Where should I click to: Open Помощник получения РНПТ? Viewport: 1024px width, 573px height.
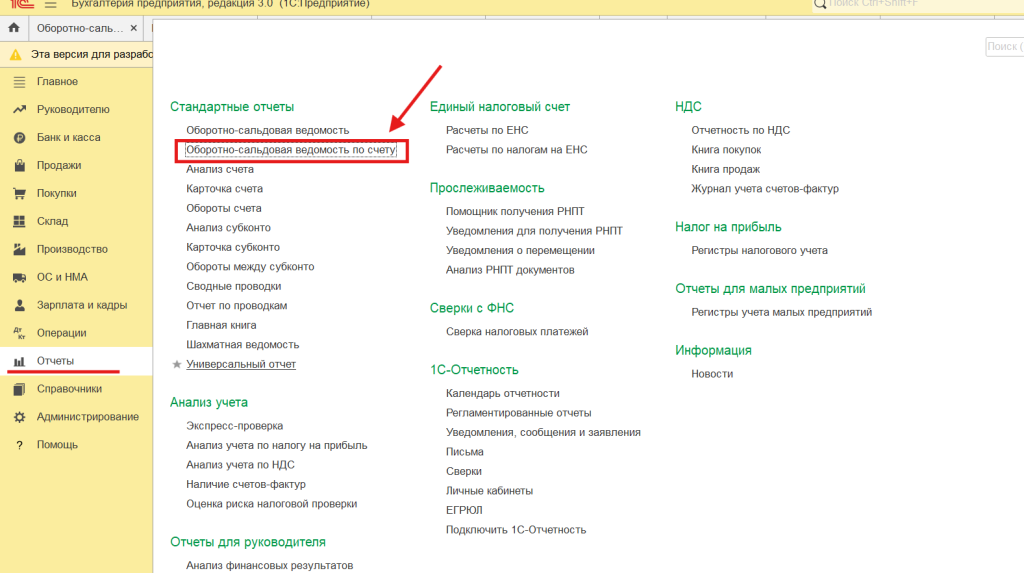515,211
